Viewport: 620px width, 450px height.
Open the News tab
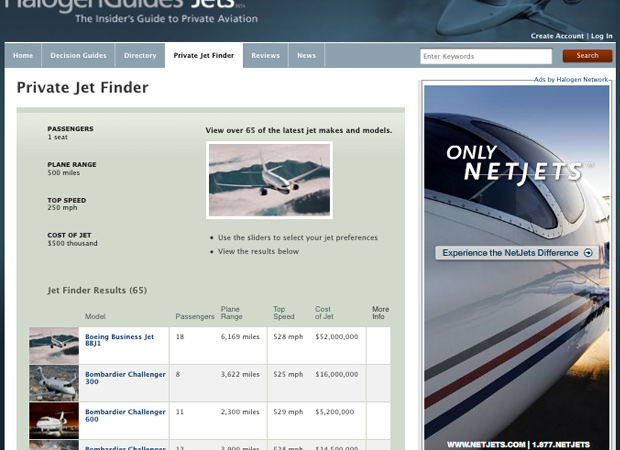pyautogui.click(x=306, y=55)
